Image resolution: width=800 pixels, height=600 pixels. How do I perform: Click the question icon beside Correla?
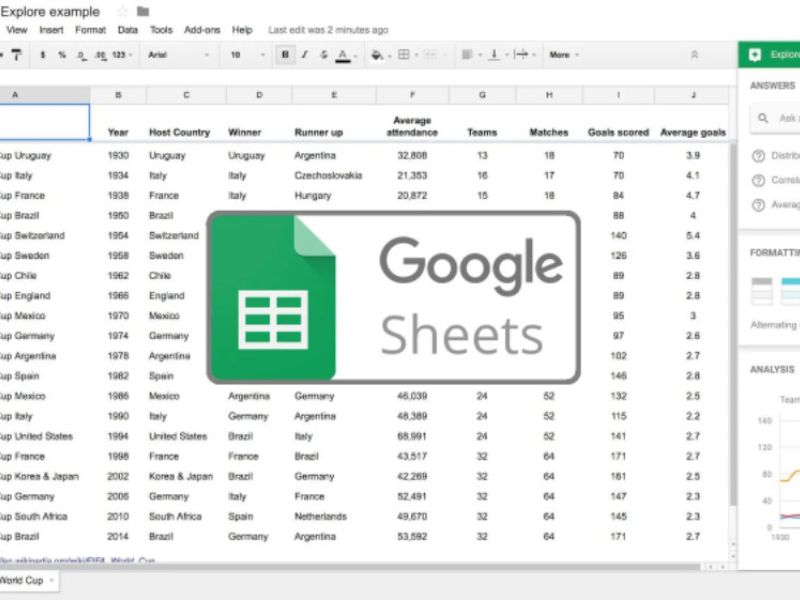pos(759,180)
